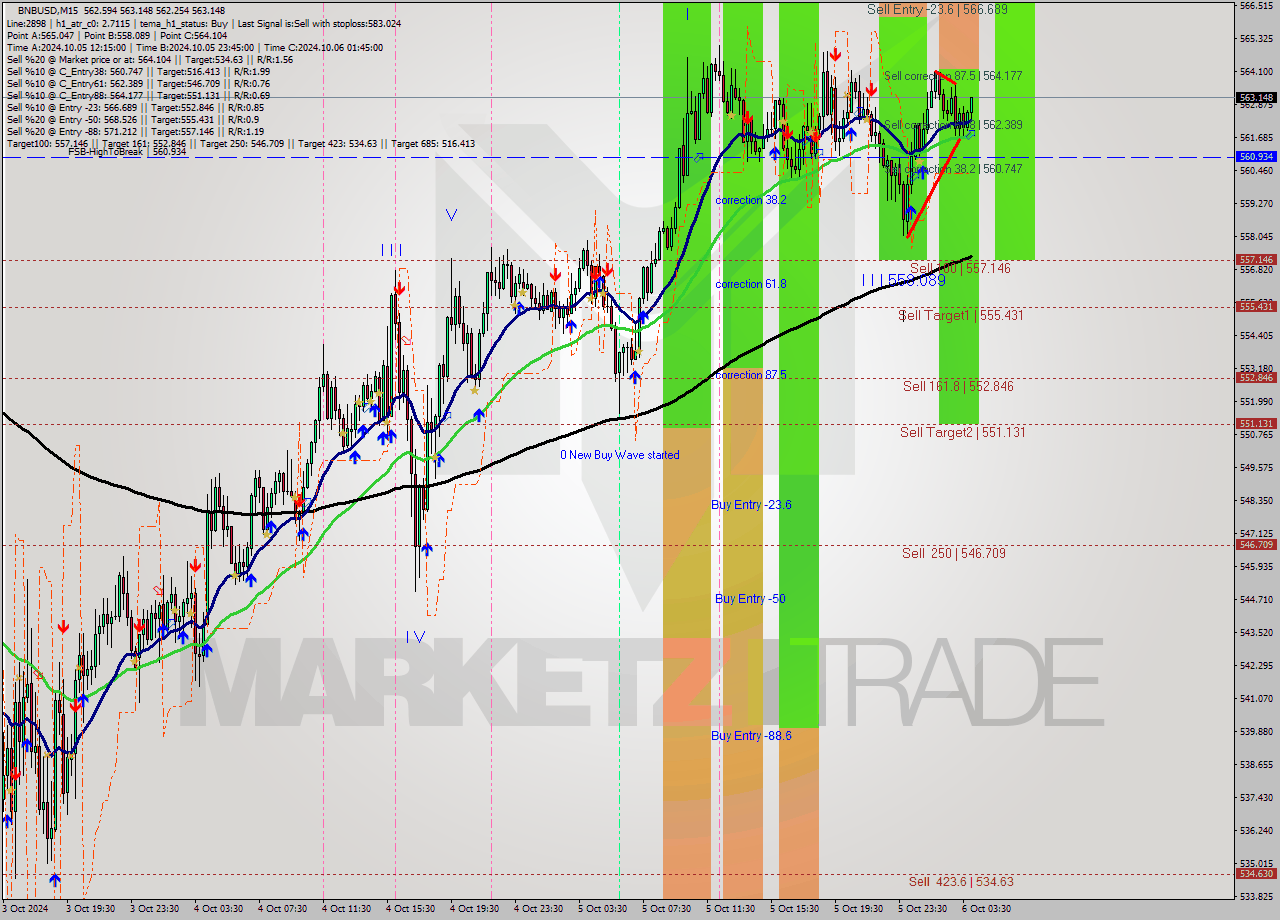Screen dimensions: 1280x920
Task: Click the red 552.846 price tag
Action: pyautogui.click(x=1256, y=378)
